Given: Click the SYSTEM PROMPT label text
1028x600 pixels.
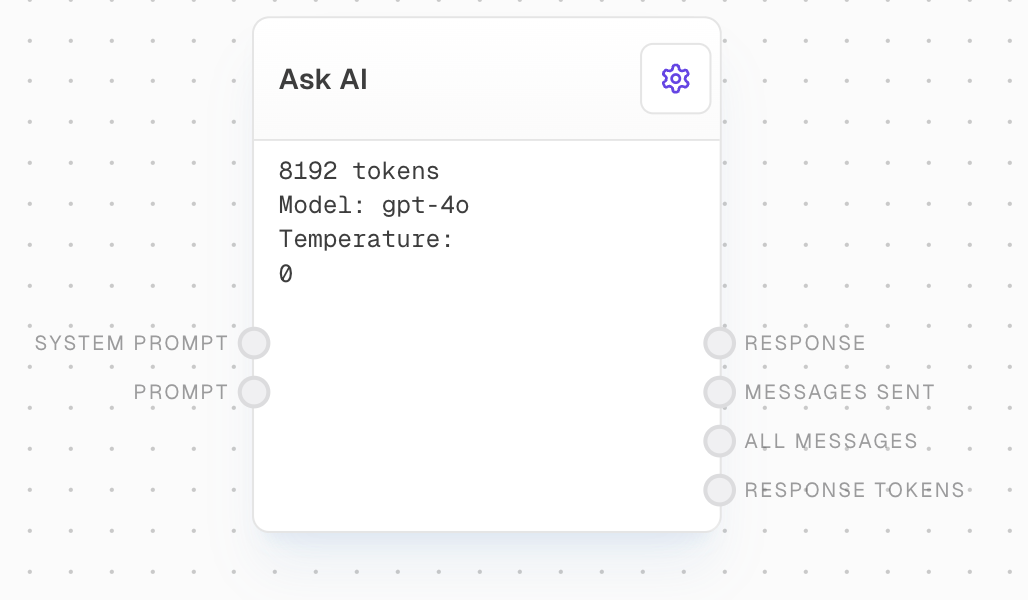Looking at the screenshot, I should tap(130, 342).
